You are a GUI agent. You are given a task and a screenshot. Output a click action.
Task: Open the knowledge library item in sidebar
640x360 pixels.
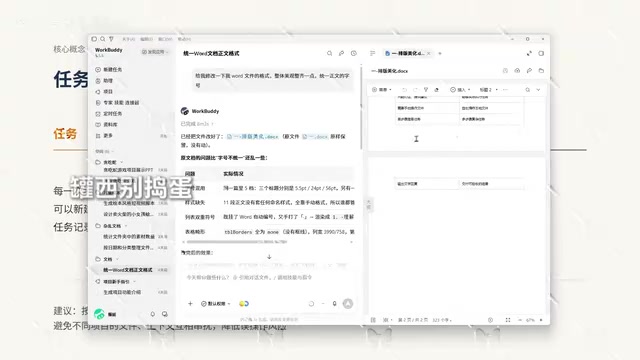pyautogui.click(x=107, y=124)
